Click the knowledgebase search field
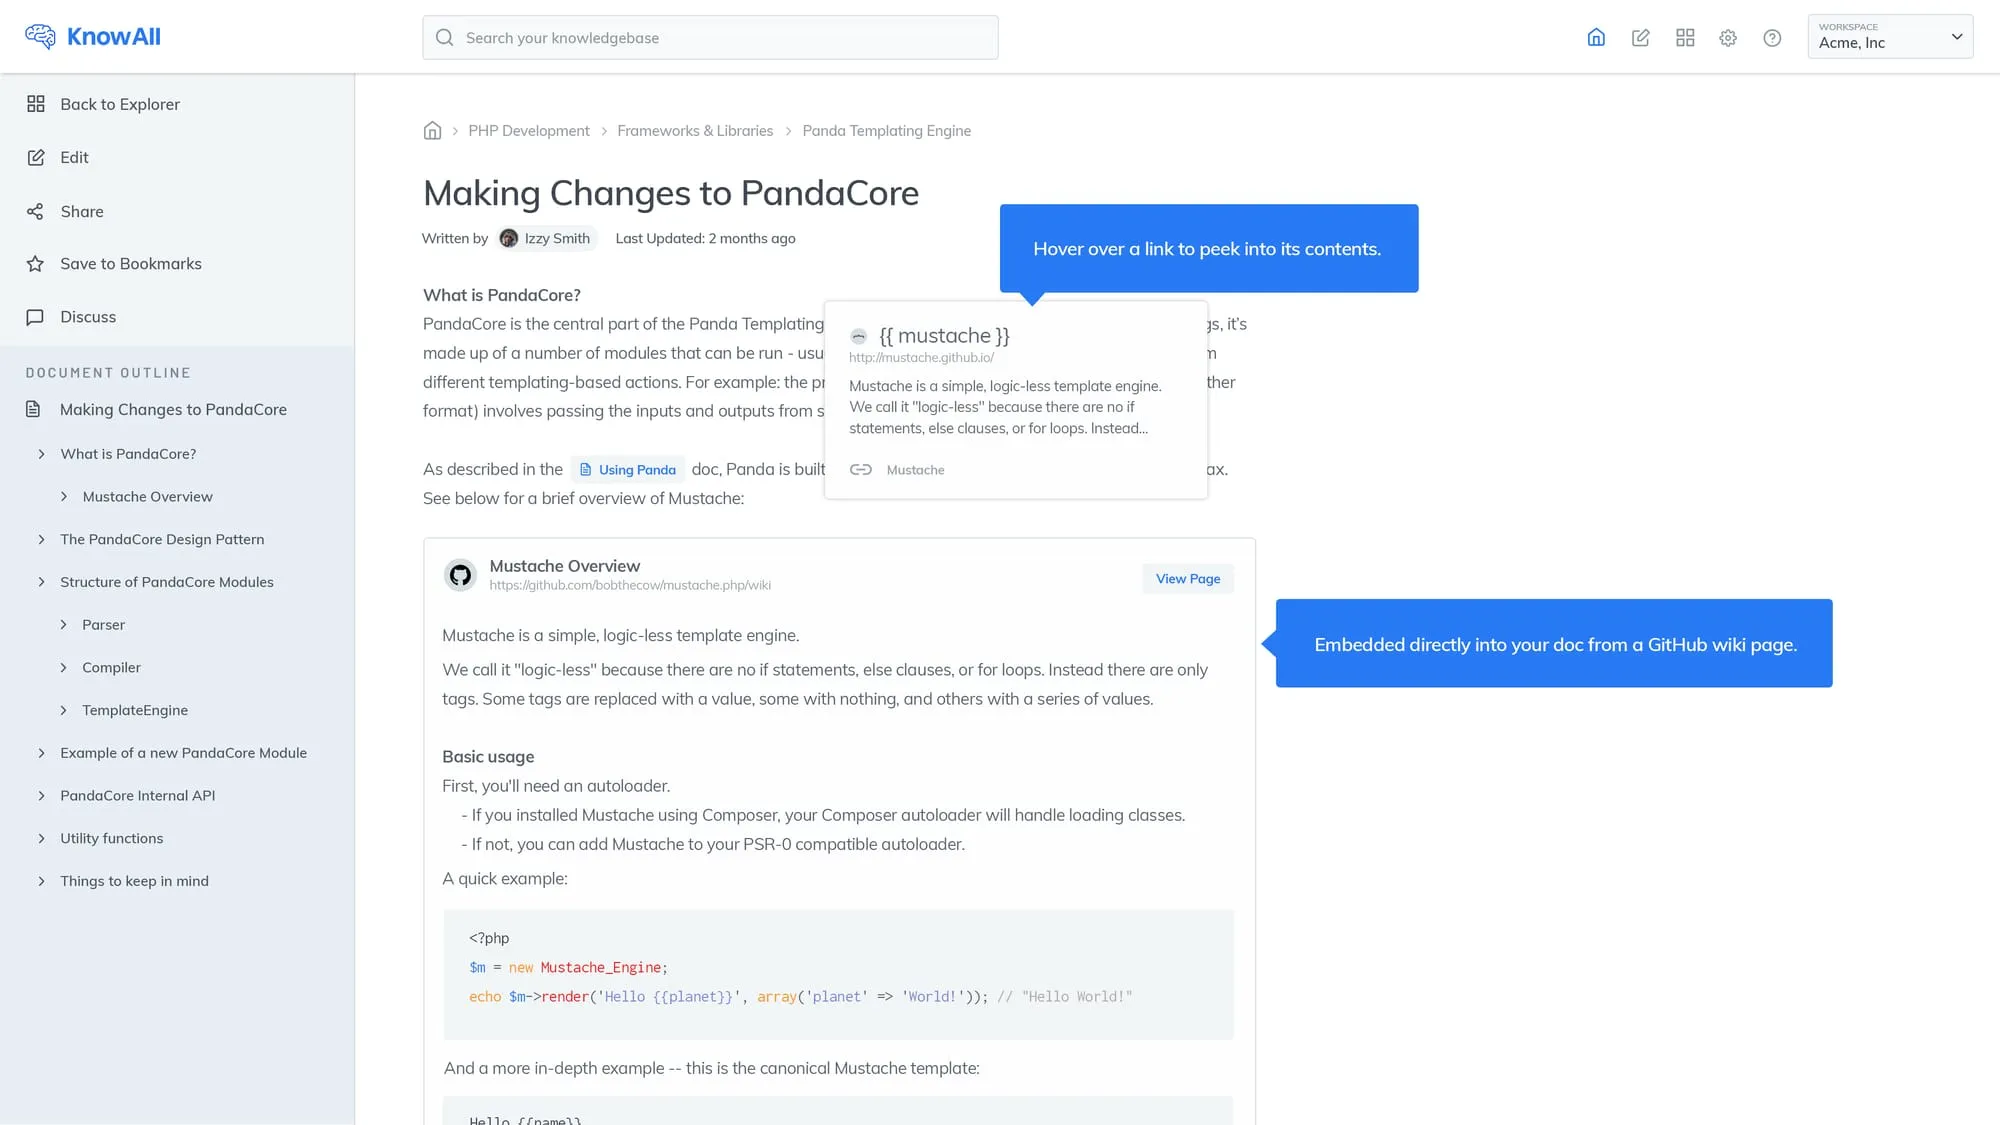The height and width of the screenshot is (1125, 2000). (710, 38)
